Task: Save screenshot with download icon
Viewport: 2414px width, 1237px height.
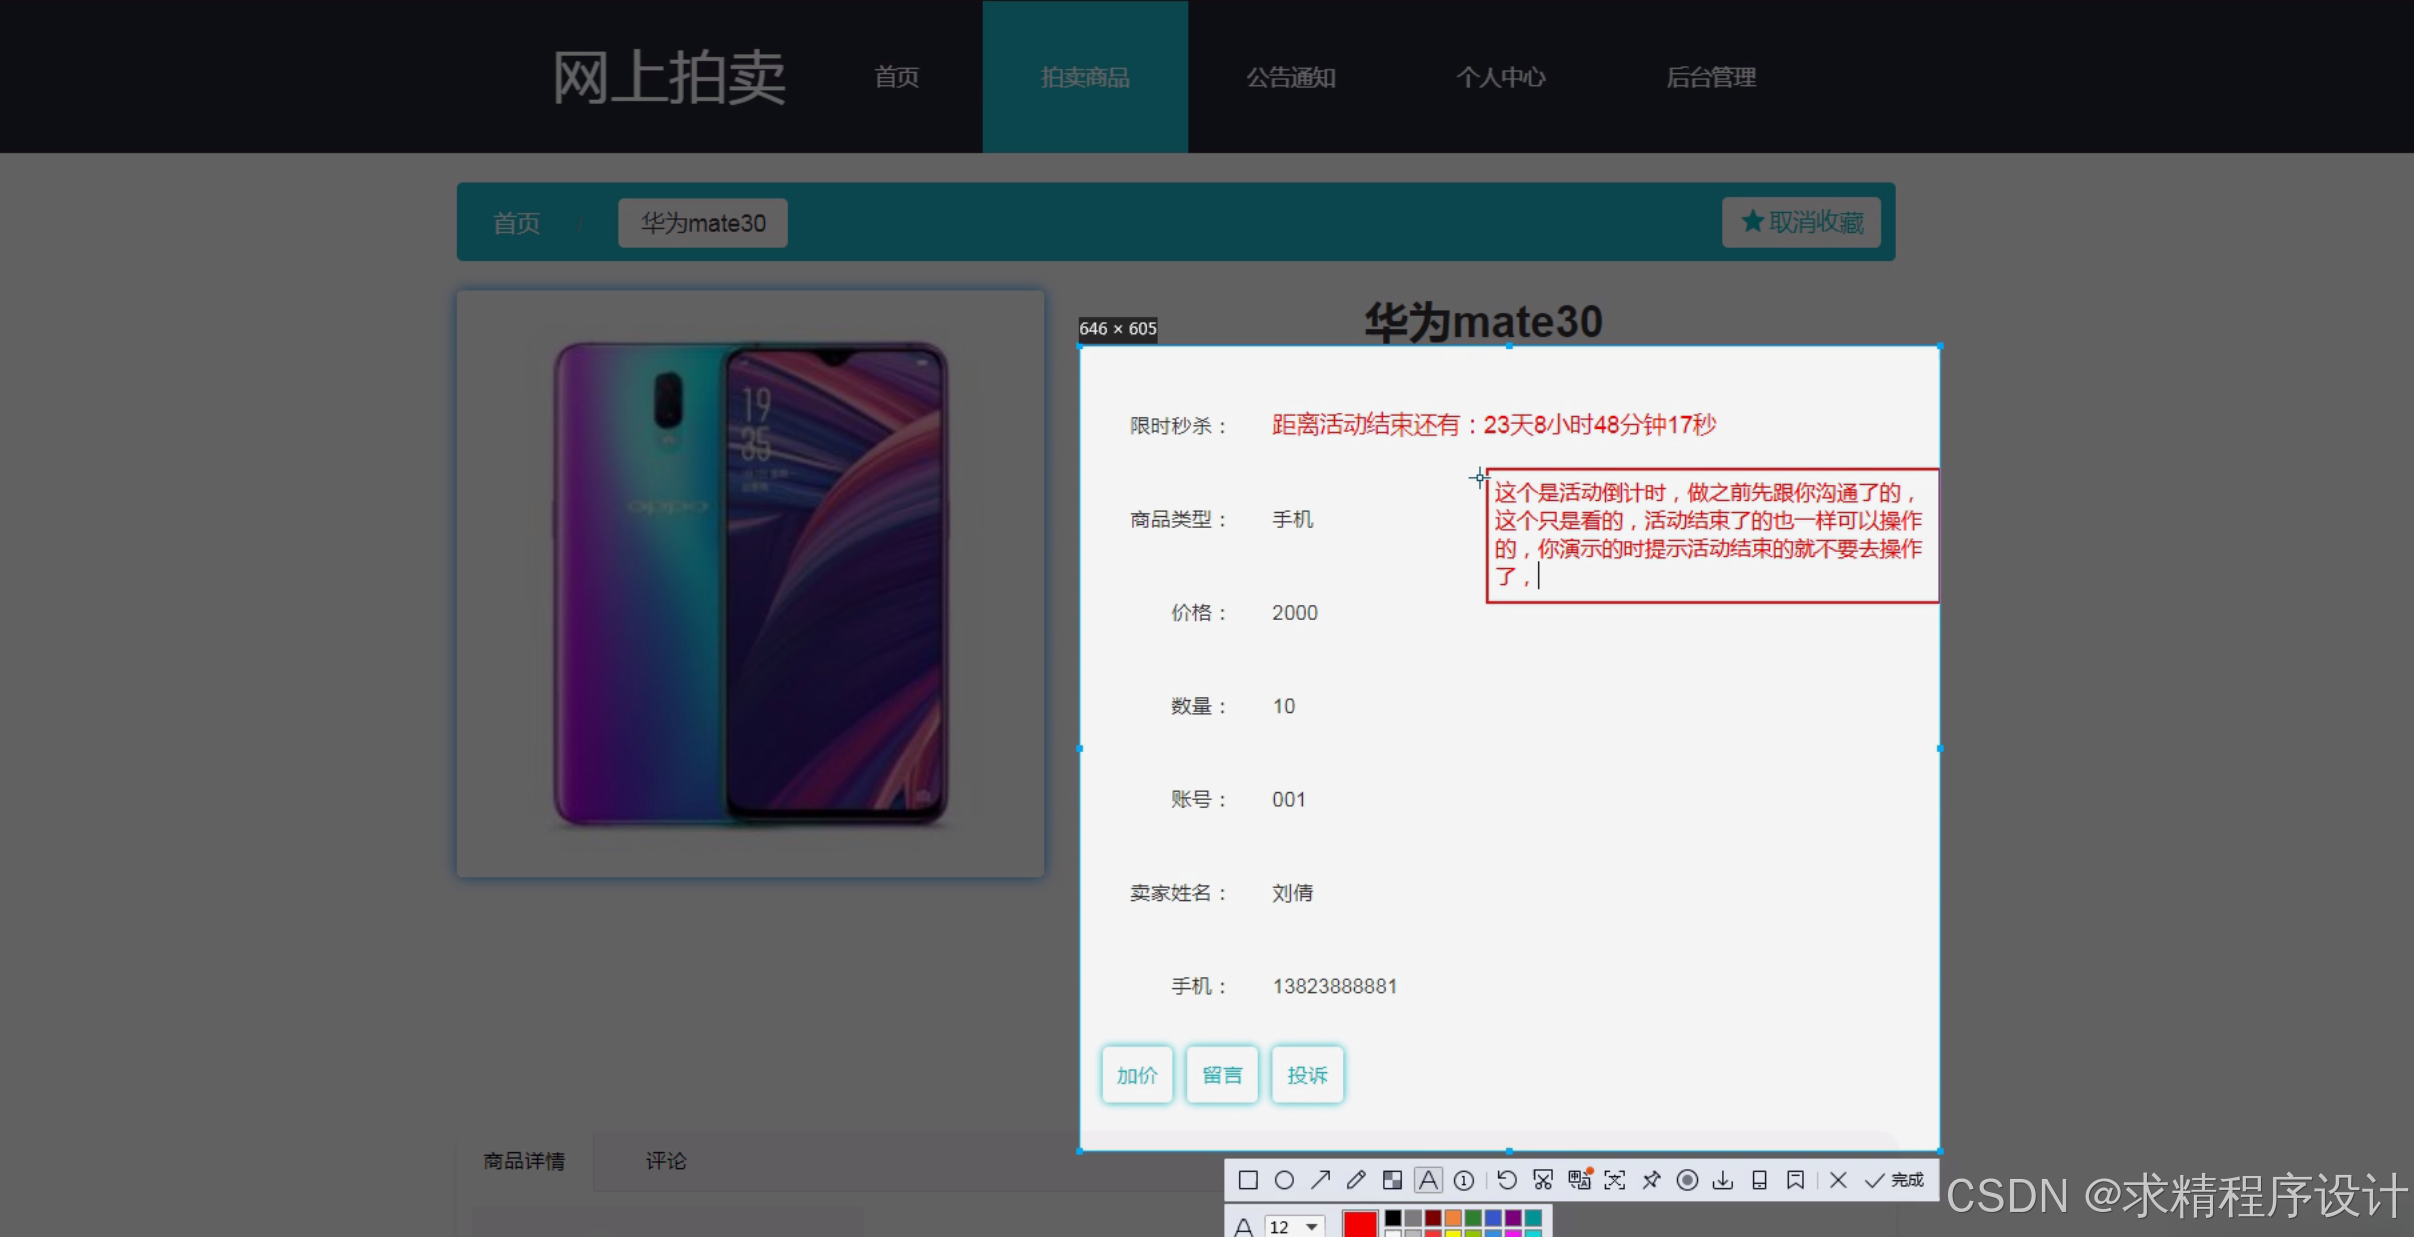Action: 1723,1180
